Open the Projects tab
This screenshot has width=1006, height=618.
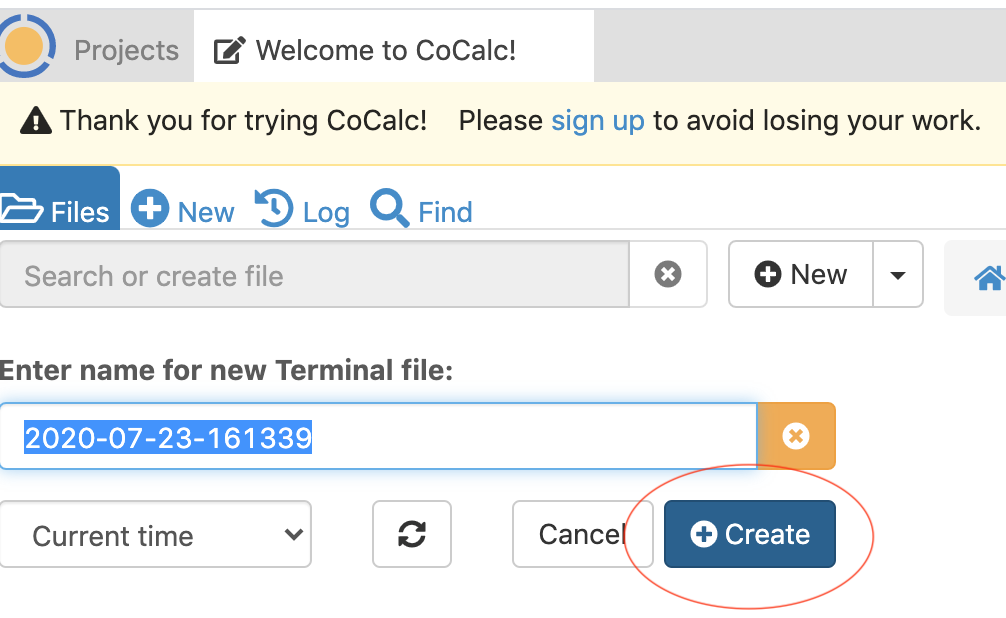coord(126,50)
